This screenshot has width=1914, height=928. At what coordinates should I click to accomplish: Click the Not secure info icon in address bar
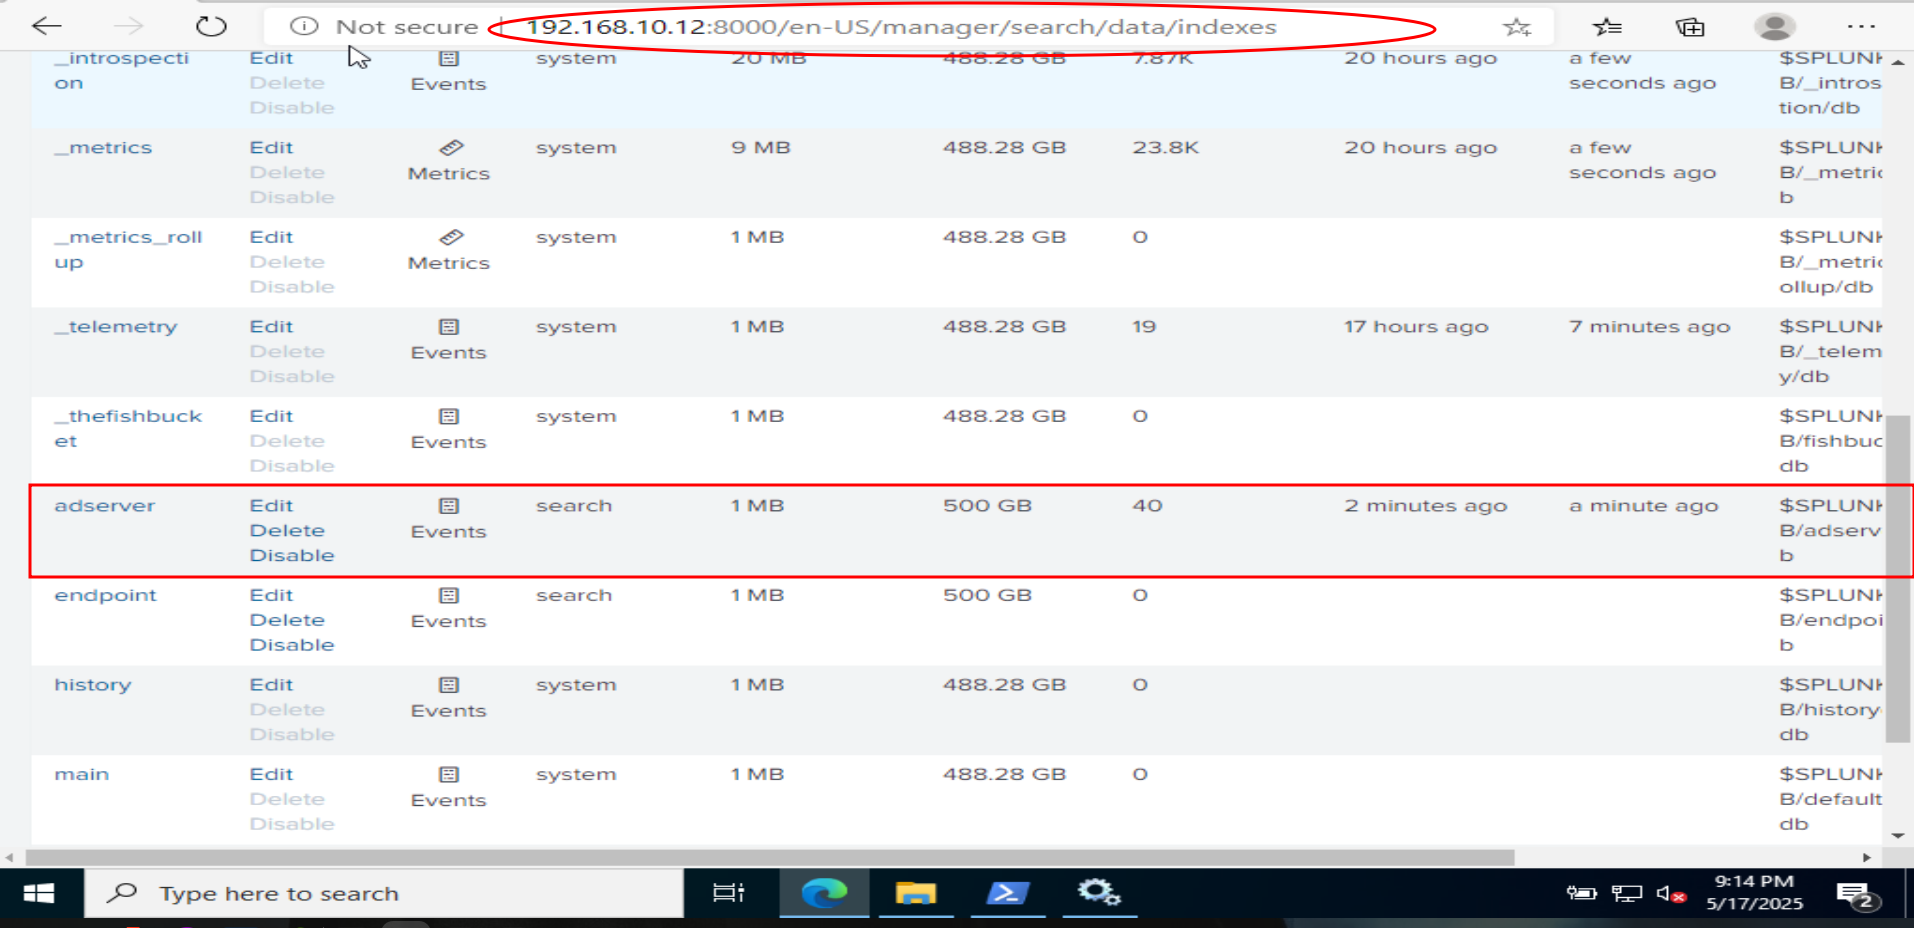pyautogui.click(x=302, y=26)
